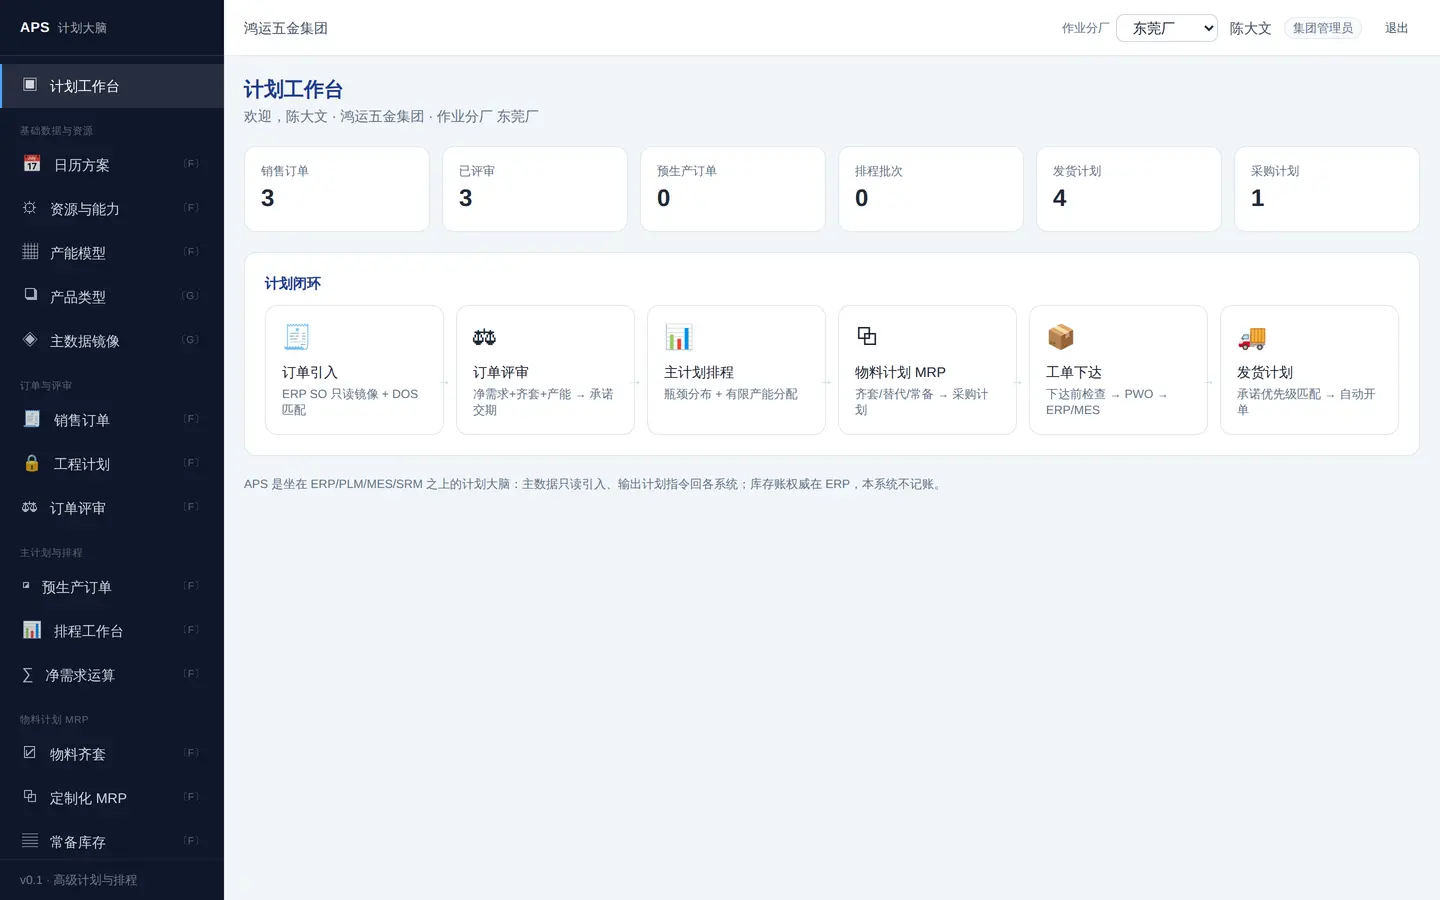Click the scales icon beside sidebar 订单评审

[30, 507]
